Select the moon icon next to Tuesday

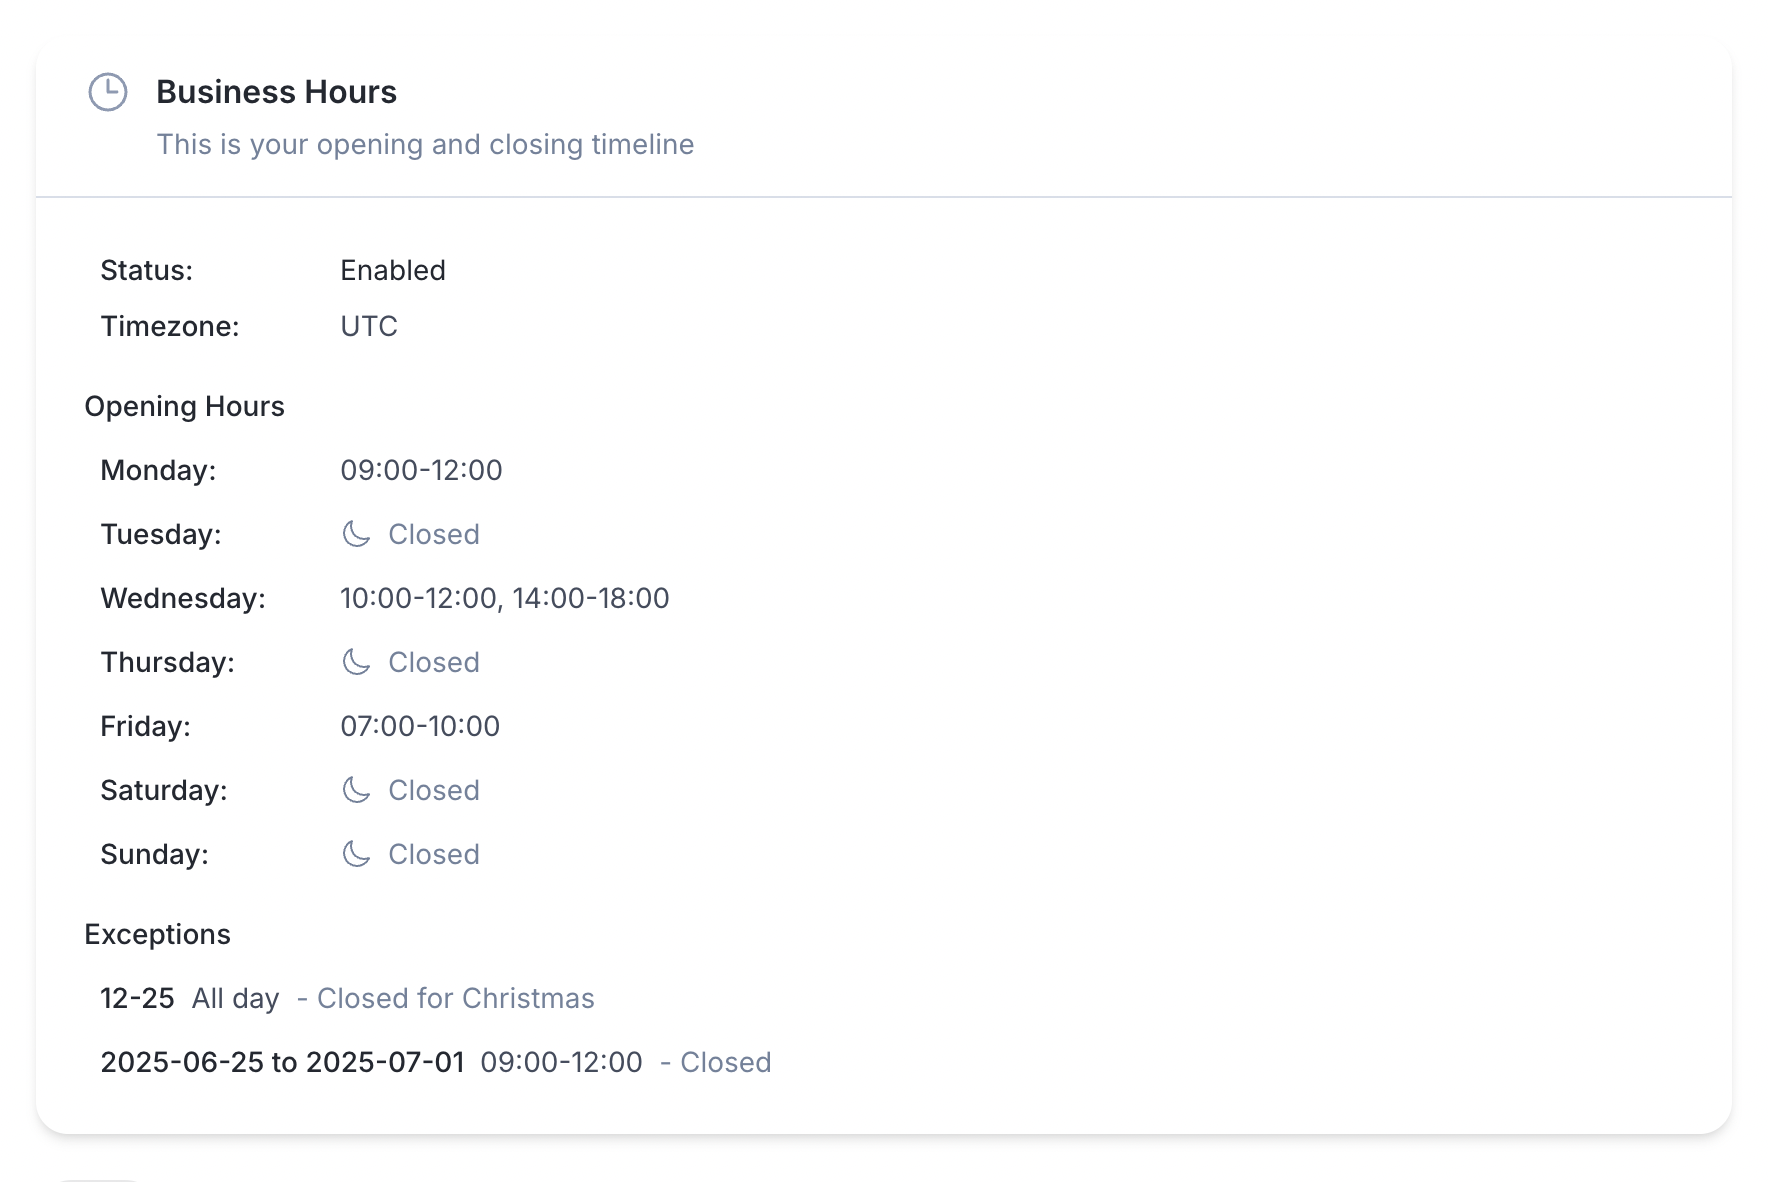pyautogui.click(x=356, y=533)
